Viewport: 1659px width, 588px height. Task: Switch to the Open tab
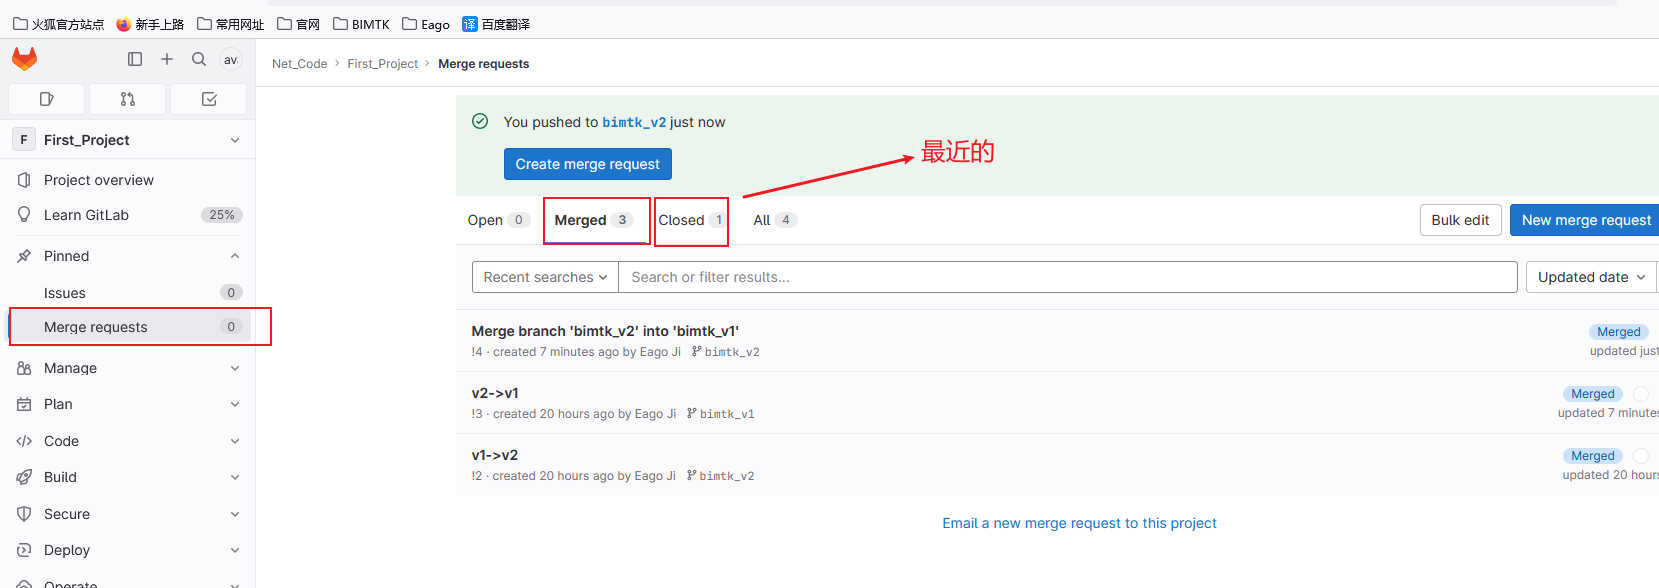[496, 220]
